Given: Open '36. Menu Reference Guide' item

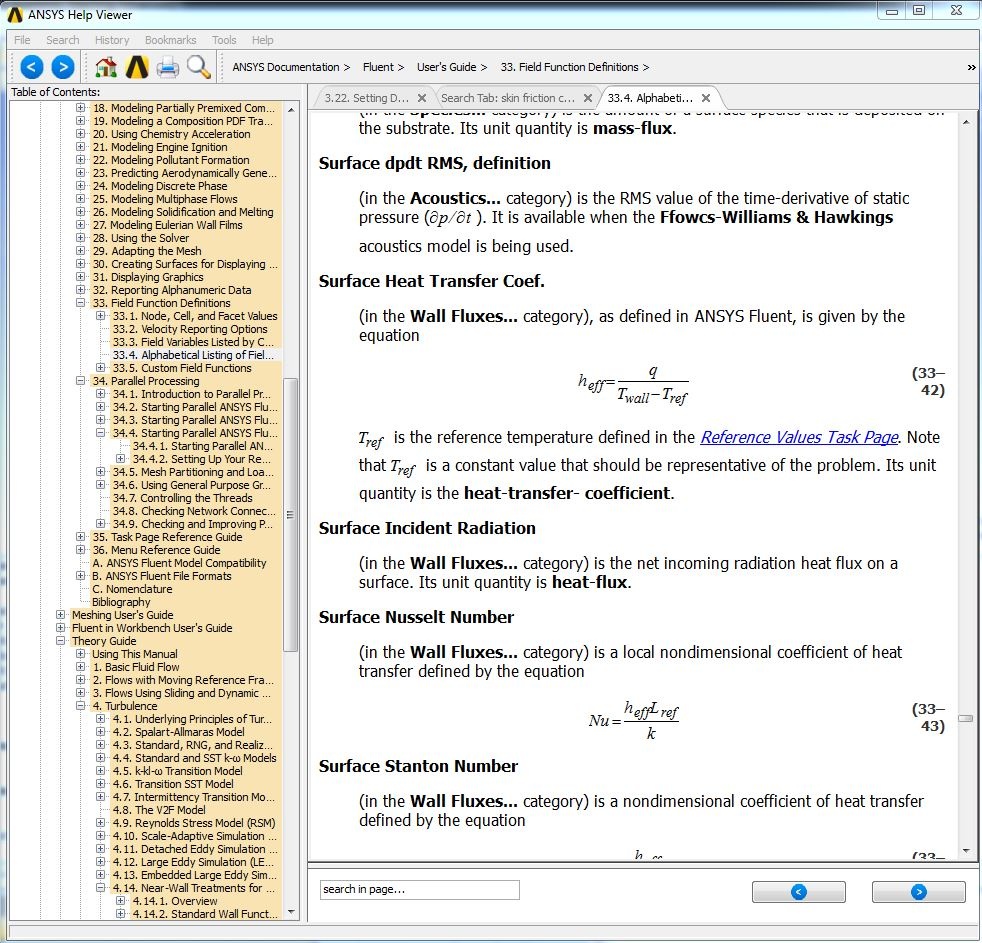Looking at the screenshot, I should pos(156,550).
